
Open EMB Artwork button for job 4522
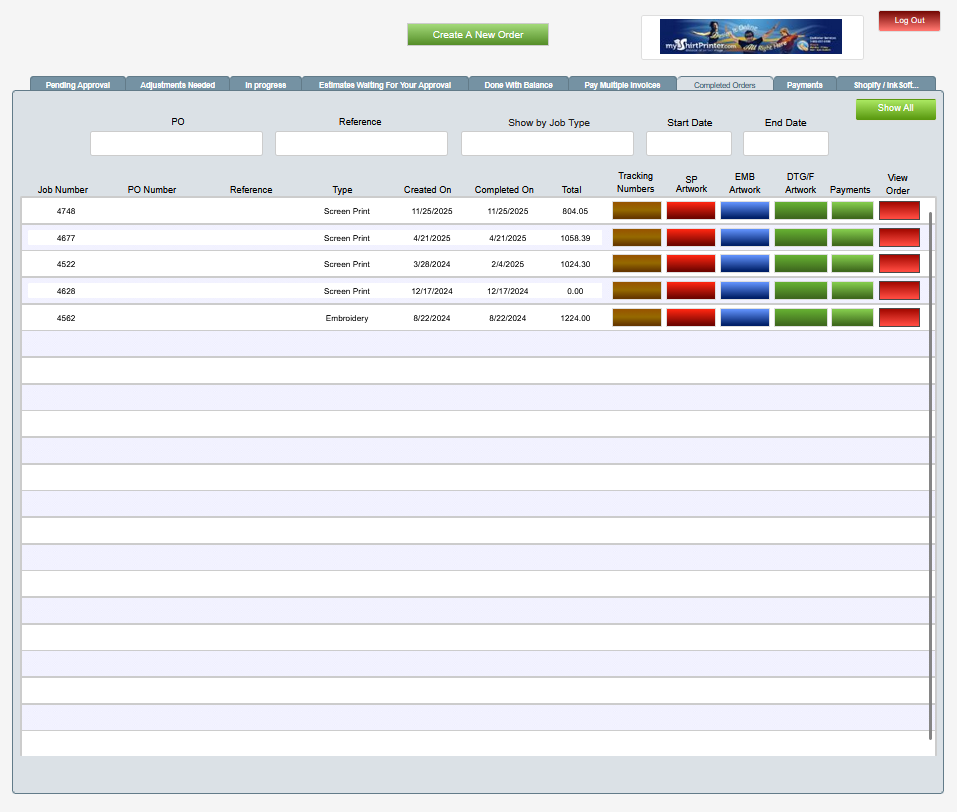pos(745,264)
